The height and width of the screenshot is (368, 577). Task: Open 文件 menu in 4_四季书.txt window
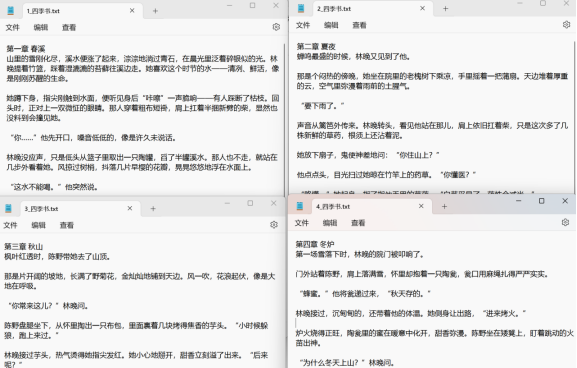(302, 223)
